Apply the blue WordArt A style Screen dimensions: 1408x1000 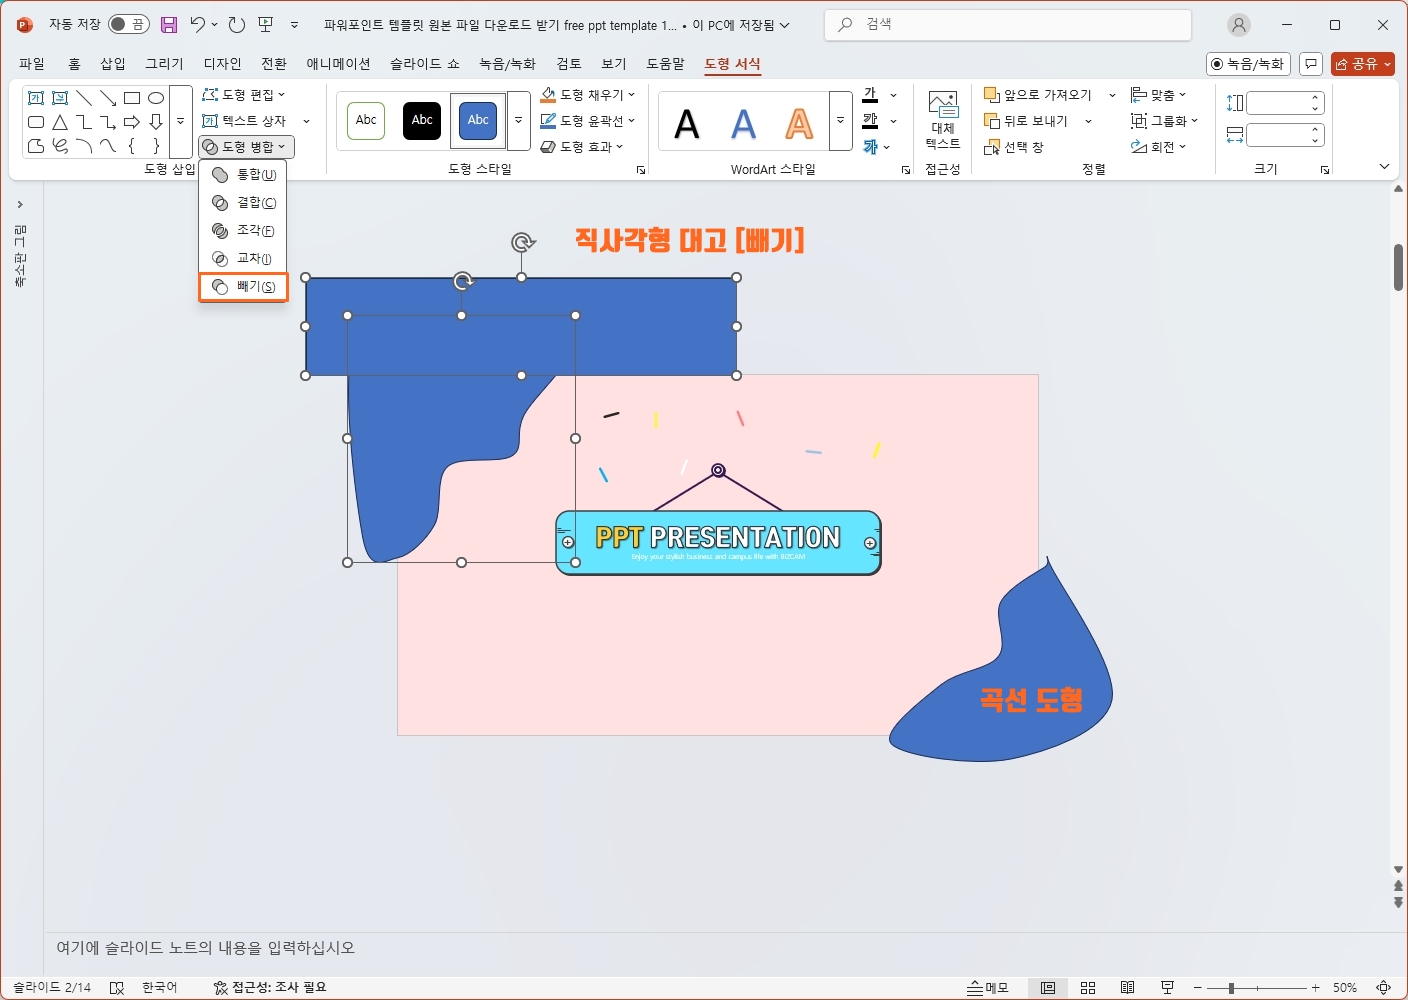743,124
